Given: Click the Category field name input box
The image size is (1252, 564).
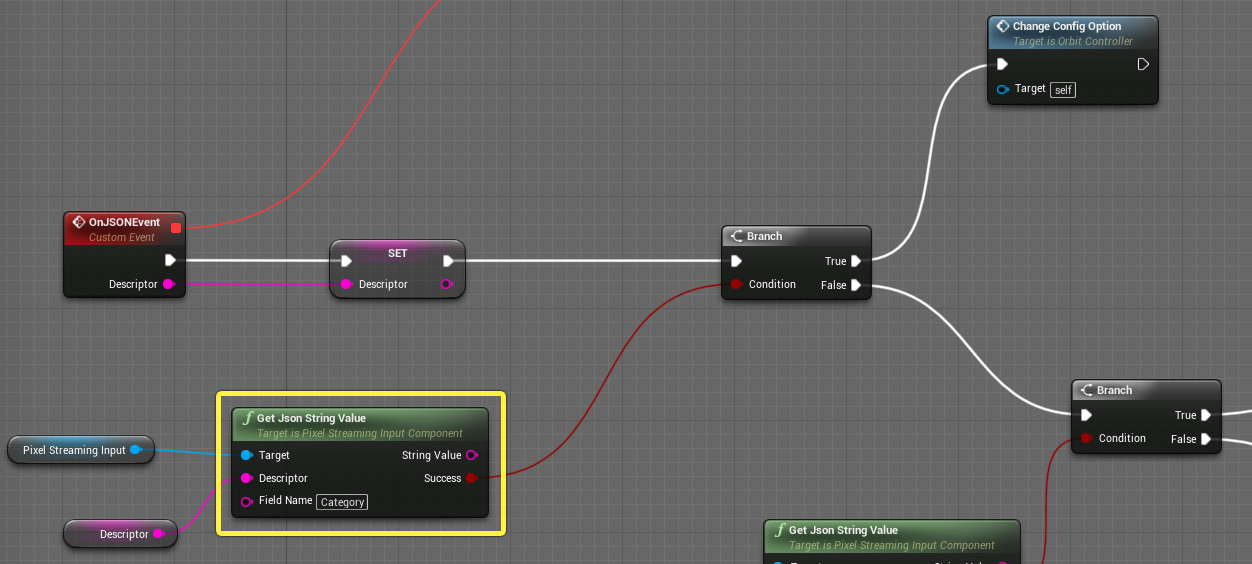Looking at the screenshot, I should coord(342,502).
